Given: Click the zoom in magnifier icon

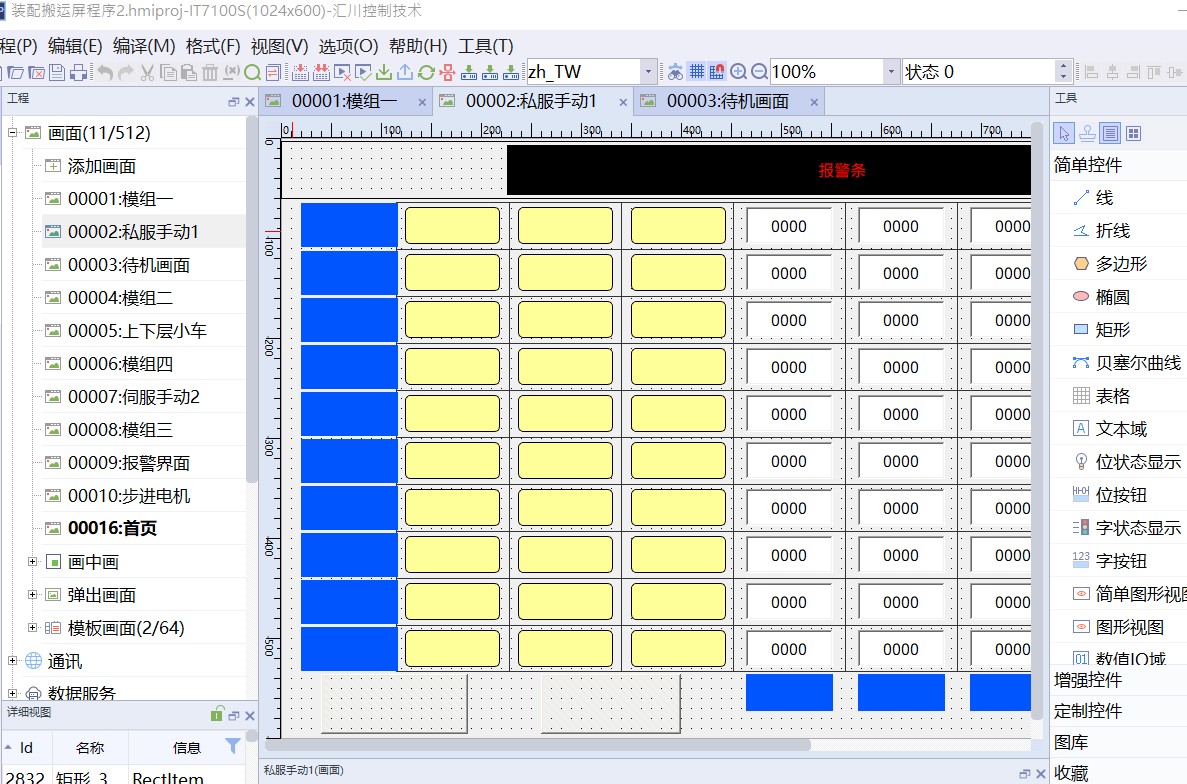Looking at the screenshot, I should tap(739, 72).
